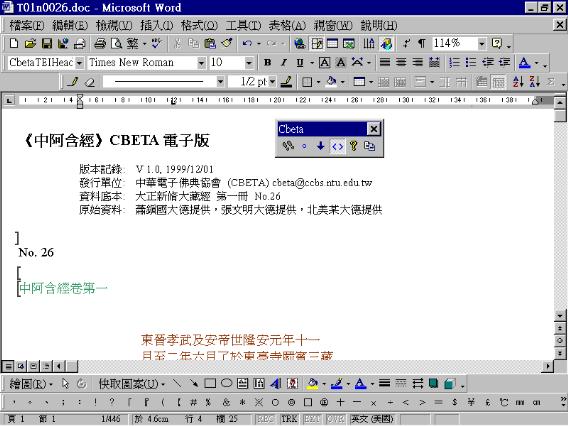Open Tables and Borders toolbar icon
This screenshot has width=568, height=426.
(317, 44)
